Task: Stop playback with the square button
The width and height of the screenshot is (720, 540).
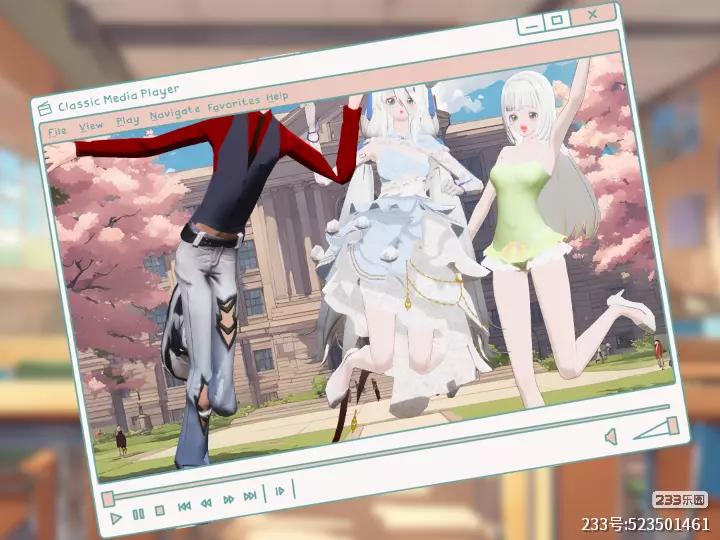Action: (159, 511)
